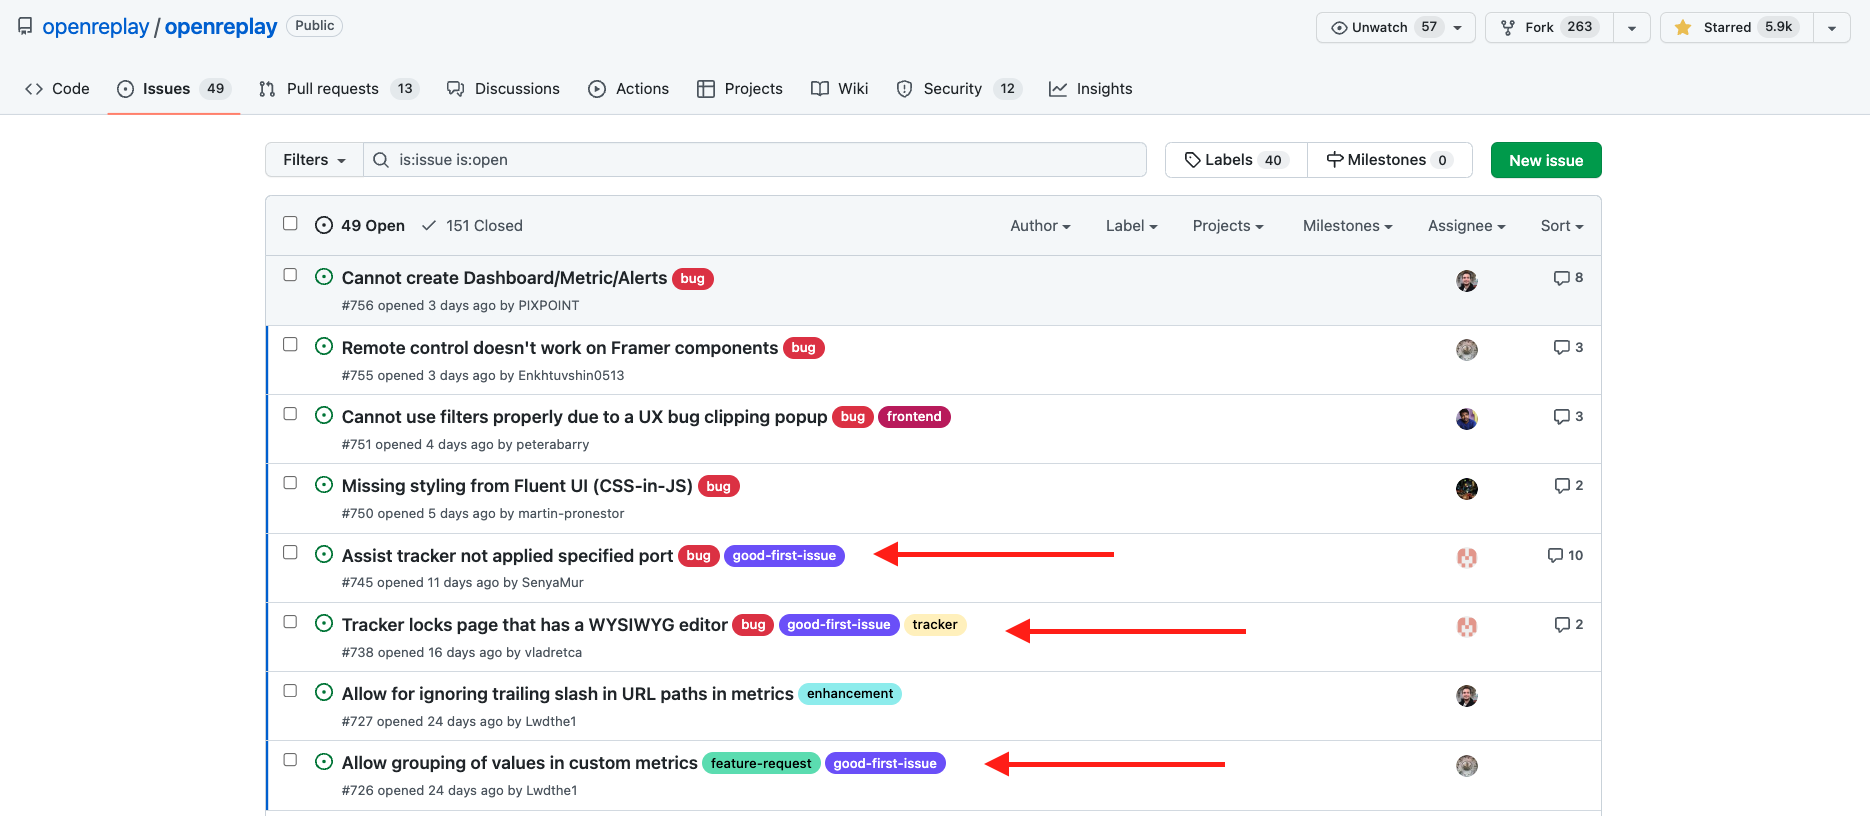Click the open-issue icon for issue #745
1870x816 pixels.
point(324,554)
